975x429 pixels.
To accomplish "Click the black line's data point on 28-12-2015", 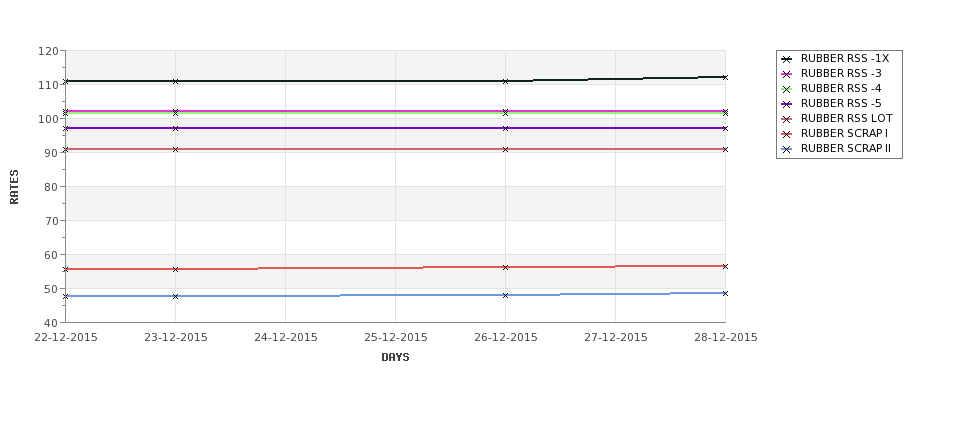I will pos(725,77).
